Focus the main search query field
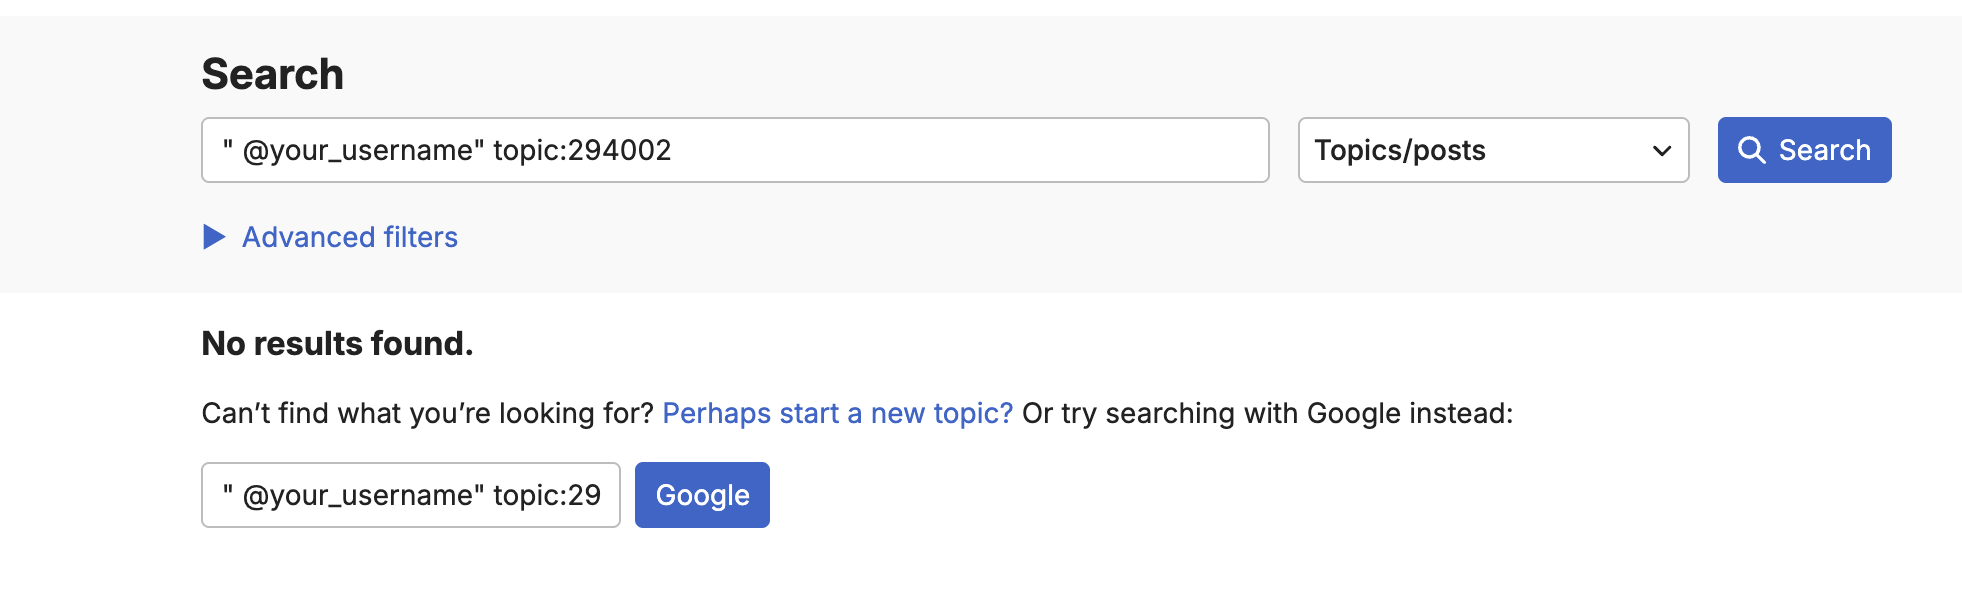 coord(900,150)
